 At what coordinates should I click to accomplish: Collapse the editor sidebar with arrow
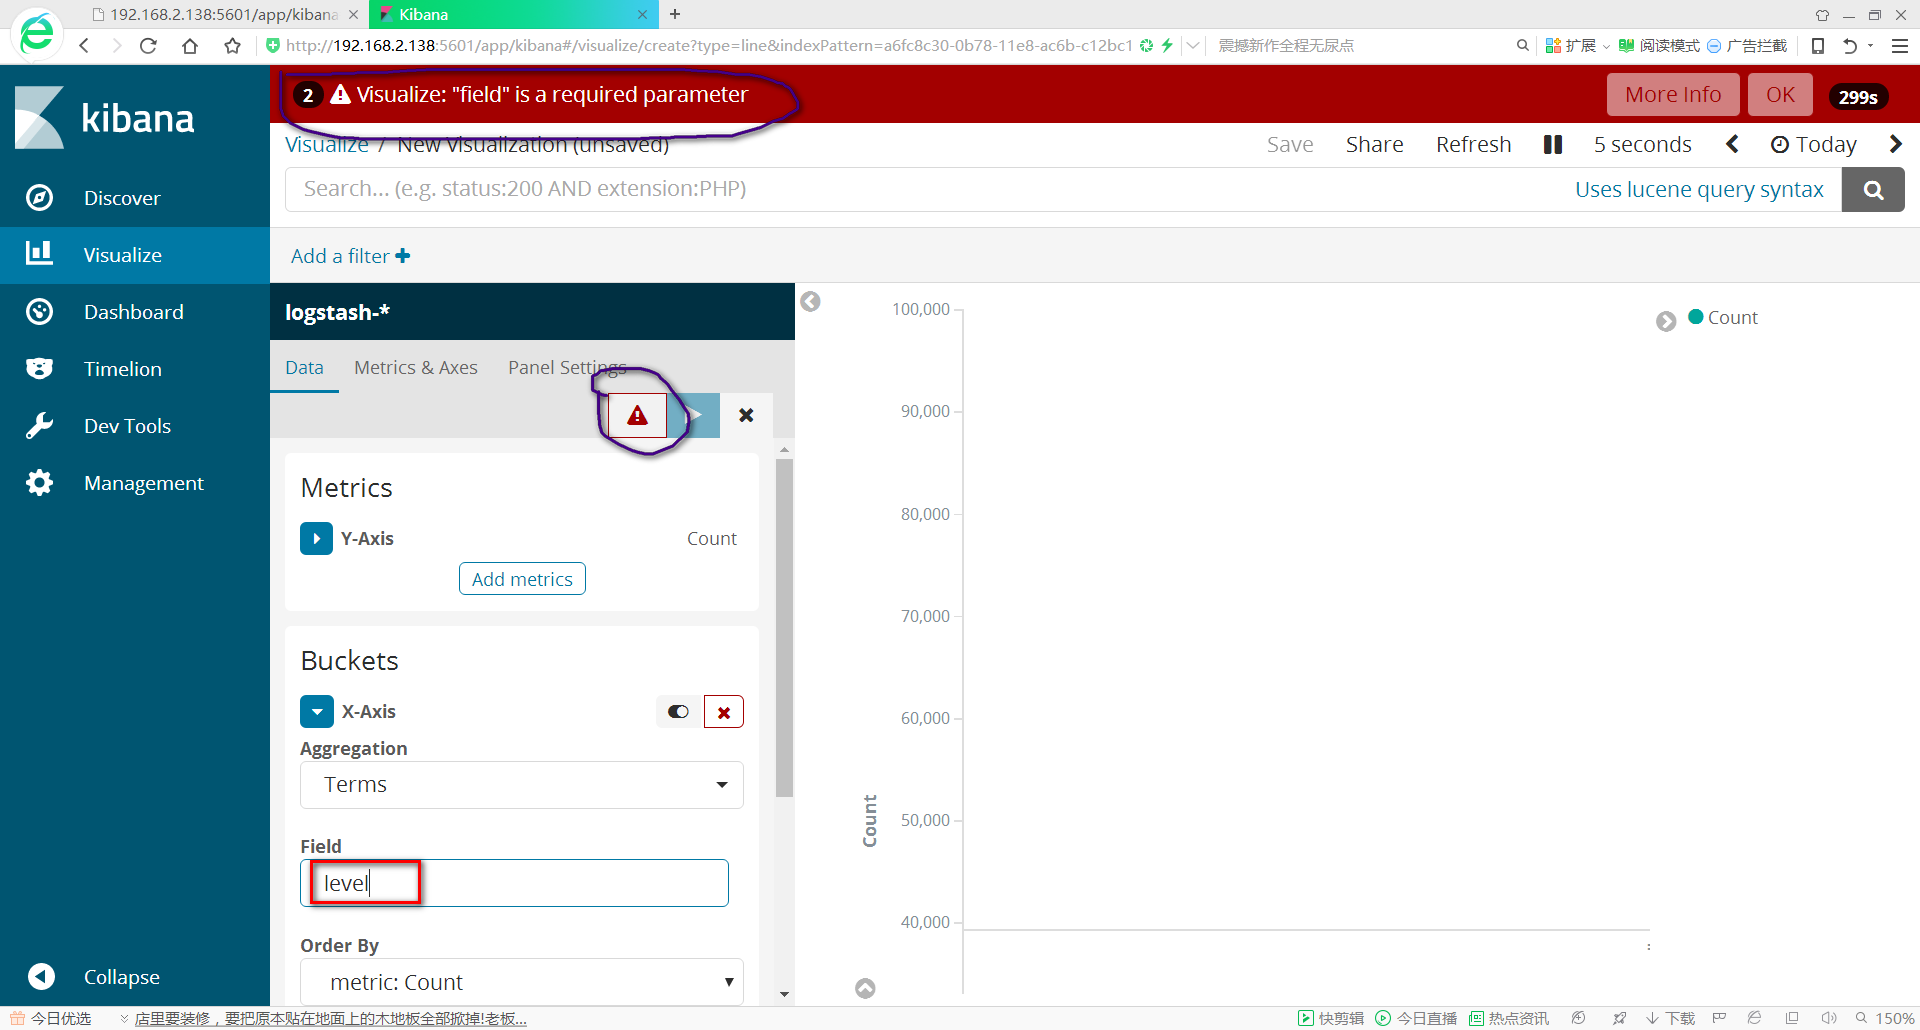tap(810, 301)
